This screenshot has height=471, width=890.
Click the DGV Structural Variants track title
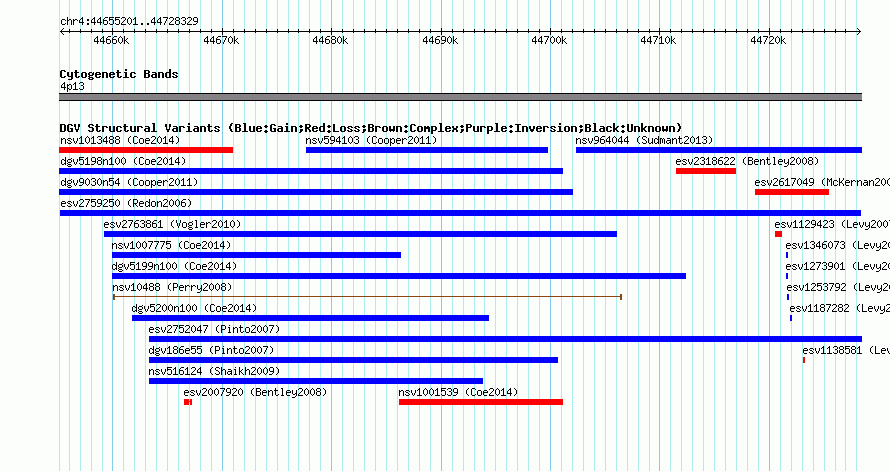(x=371, y=128)
